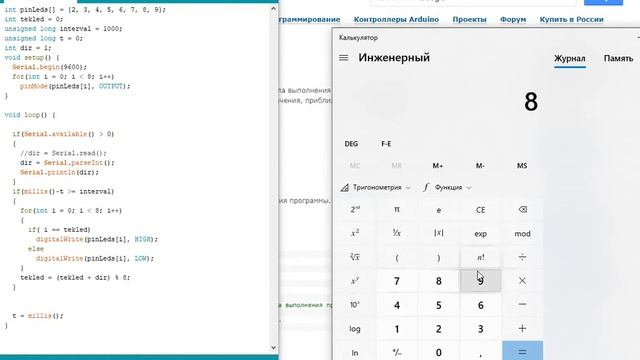This screenshot has width=640, height=360.
Task: Click the multiplication operator key
Action: click(522, 281)
